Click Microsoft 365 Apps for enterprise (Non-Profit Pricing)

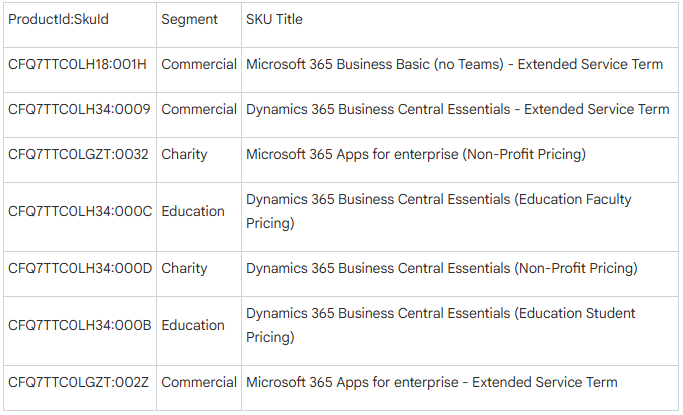point(415,154)
